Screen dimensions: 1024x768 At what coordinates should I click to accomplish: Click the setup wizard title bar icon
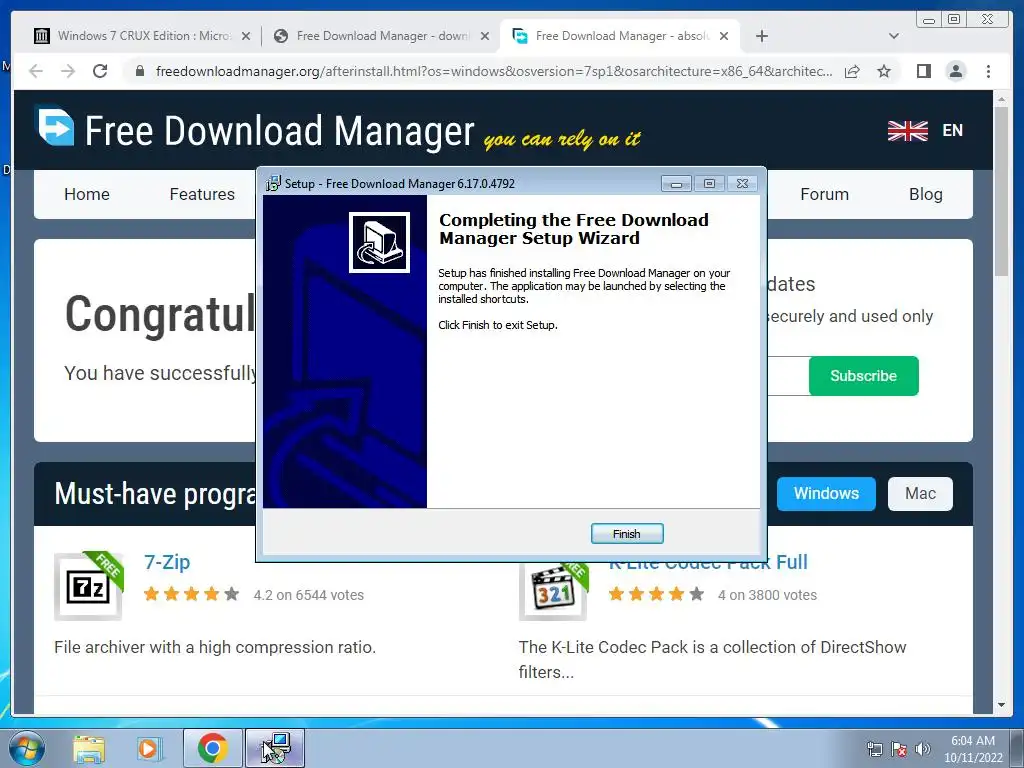tap(273, 184)
